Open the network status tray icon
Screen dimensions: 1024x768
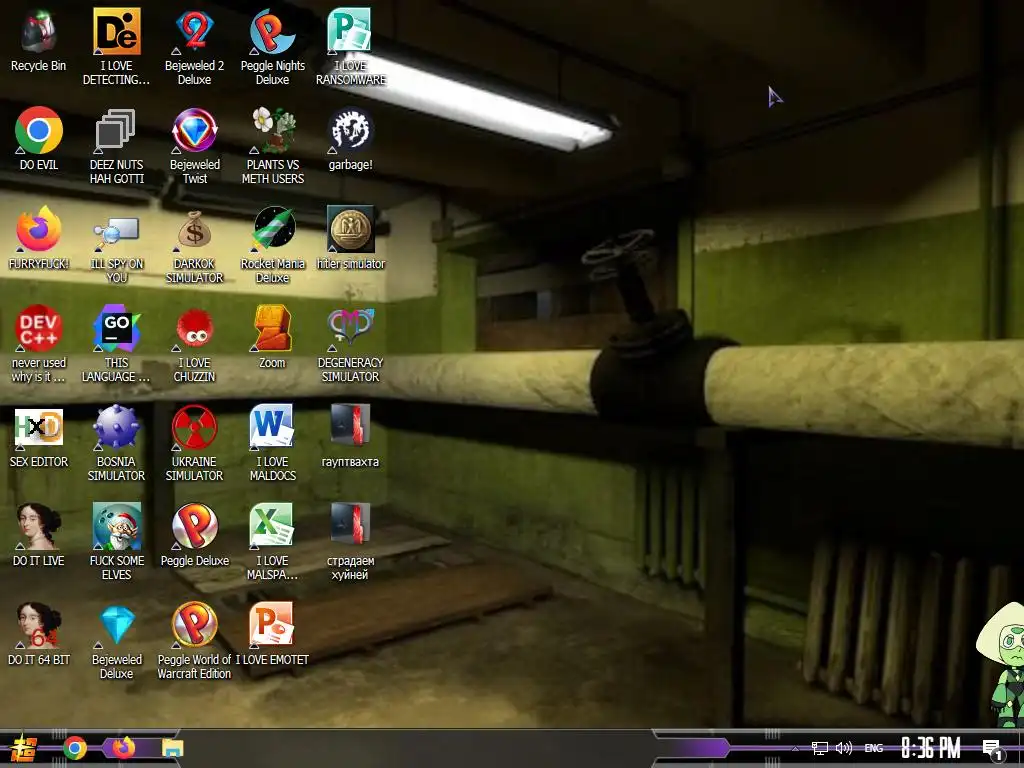coord(820,748)
